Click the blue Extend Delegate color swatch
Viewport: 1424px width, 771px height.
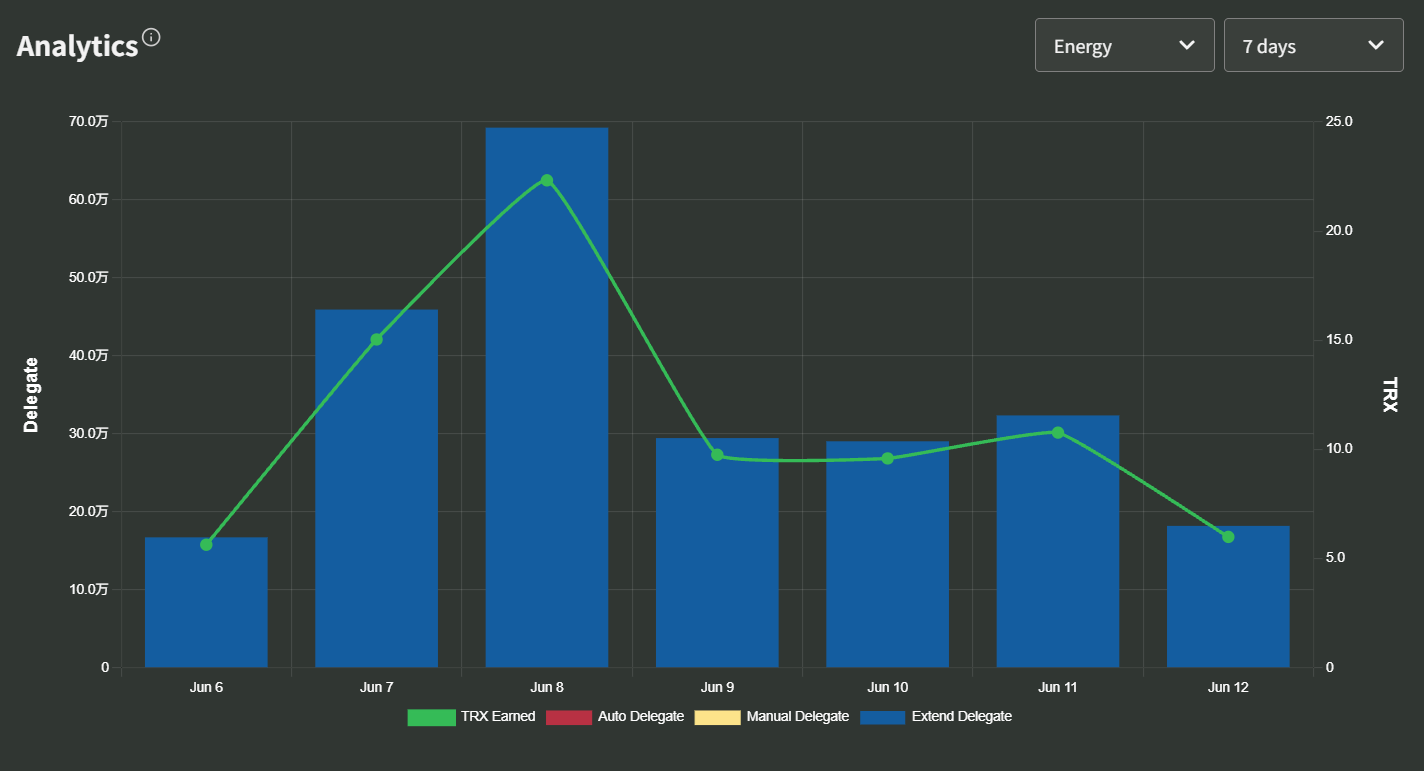pos(882,717)
